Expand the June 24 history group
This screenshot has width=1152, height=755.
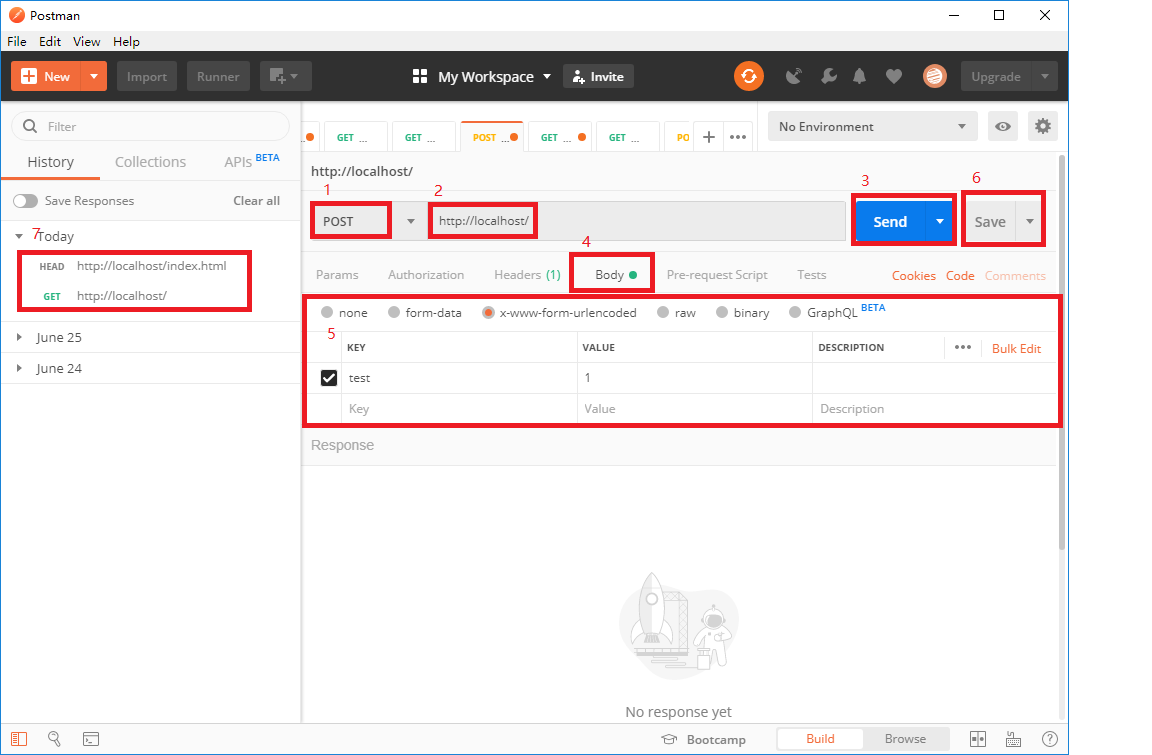tap(19, 368)
